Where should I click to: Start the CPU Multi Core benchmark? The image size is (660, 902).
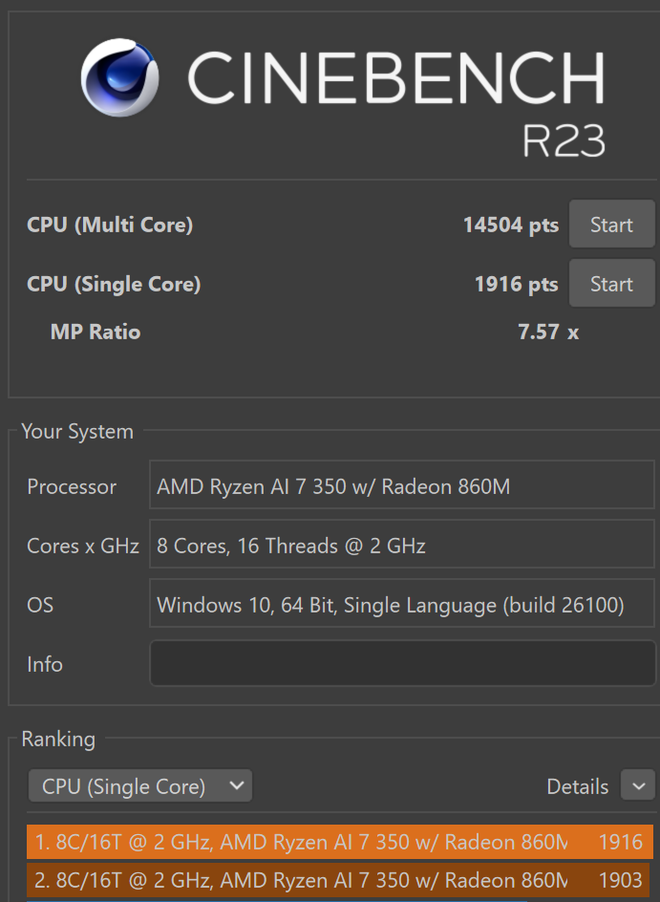click(611, 224)
